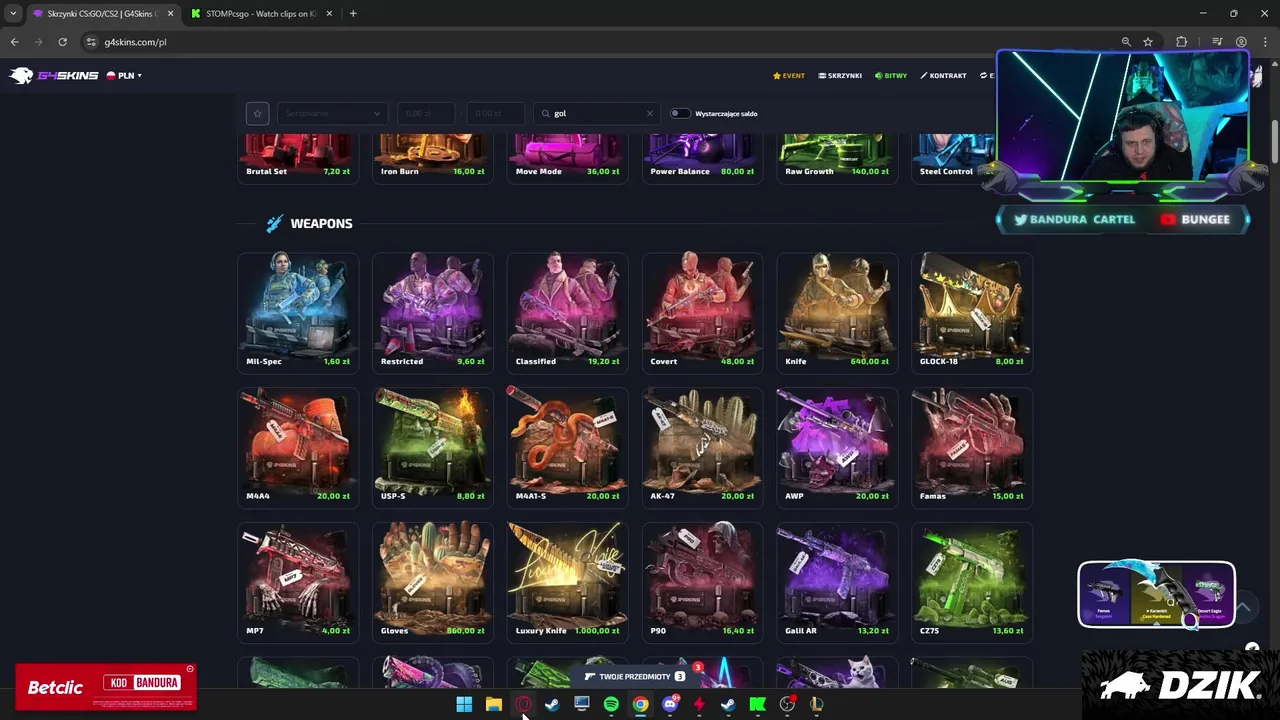The image size is (1280, 720).
Task: Open the CZ75 case
Action: point(972,581)
